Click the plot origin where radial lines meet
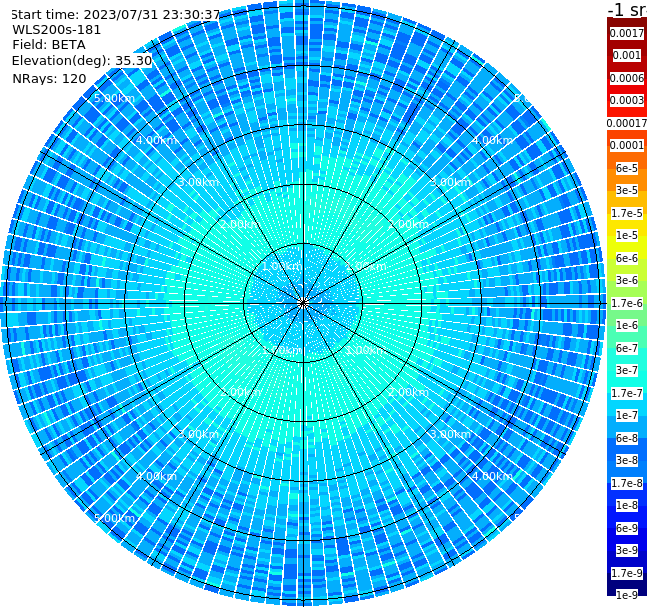This screenshot has width=647, height=607. tap(303, 303)
